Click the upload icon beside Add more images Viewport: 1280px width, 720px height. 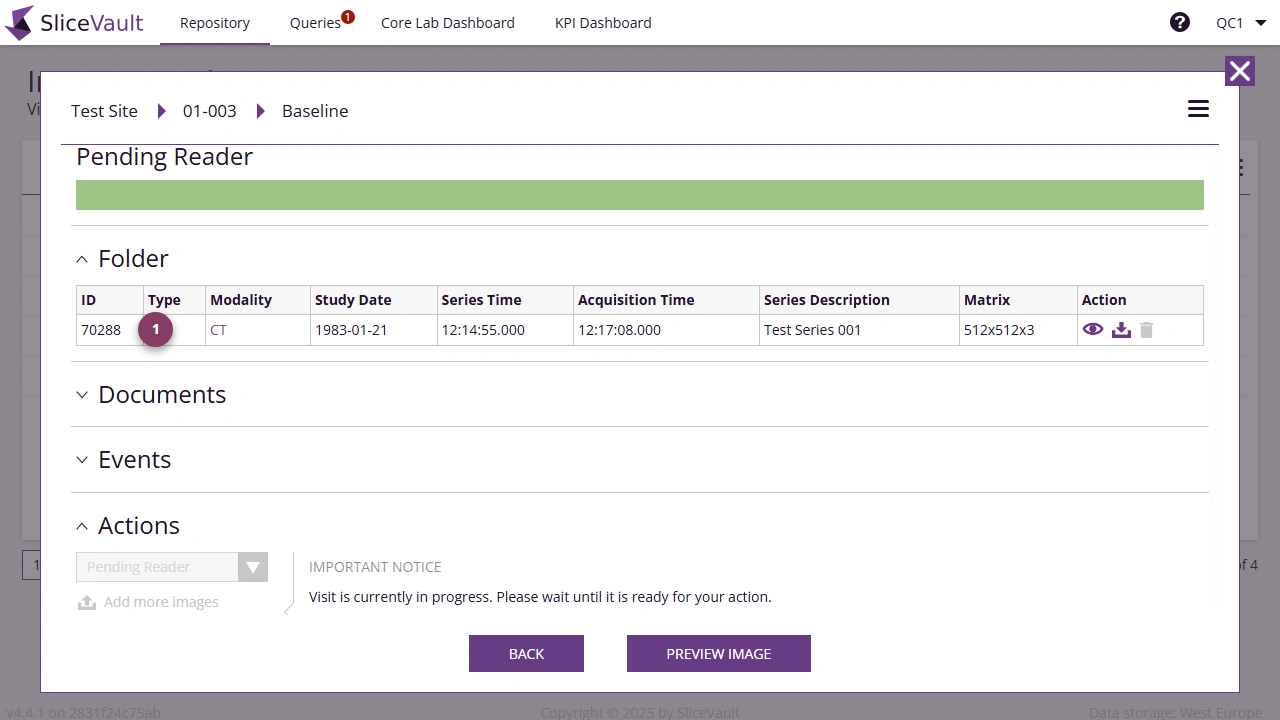(87, 602)
